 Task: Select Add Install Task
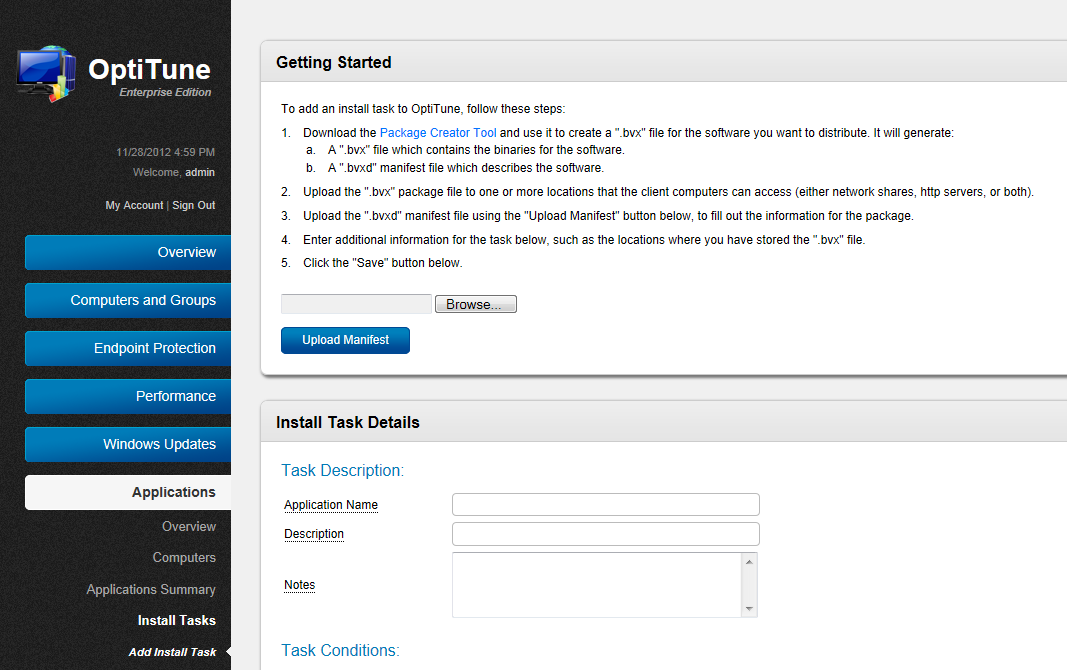click(172, 651)
